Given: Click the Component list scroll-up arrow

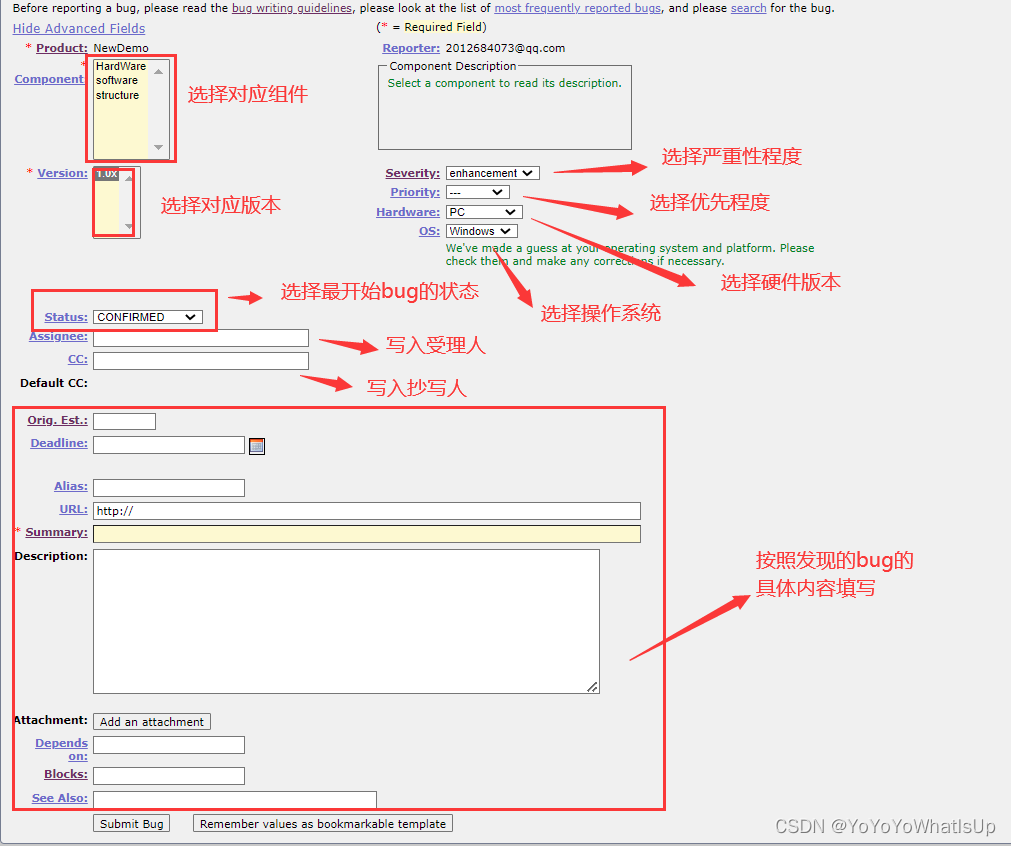Looking at the screenshot, I should [158, 71].
